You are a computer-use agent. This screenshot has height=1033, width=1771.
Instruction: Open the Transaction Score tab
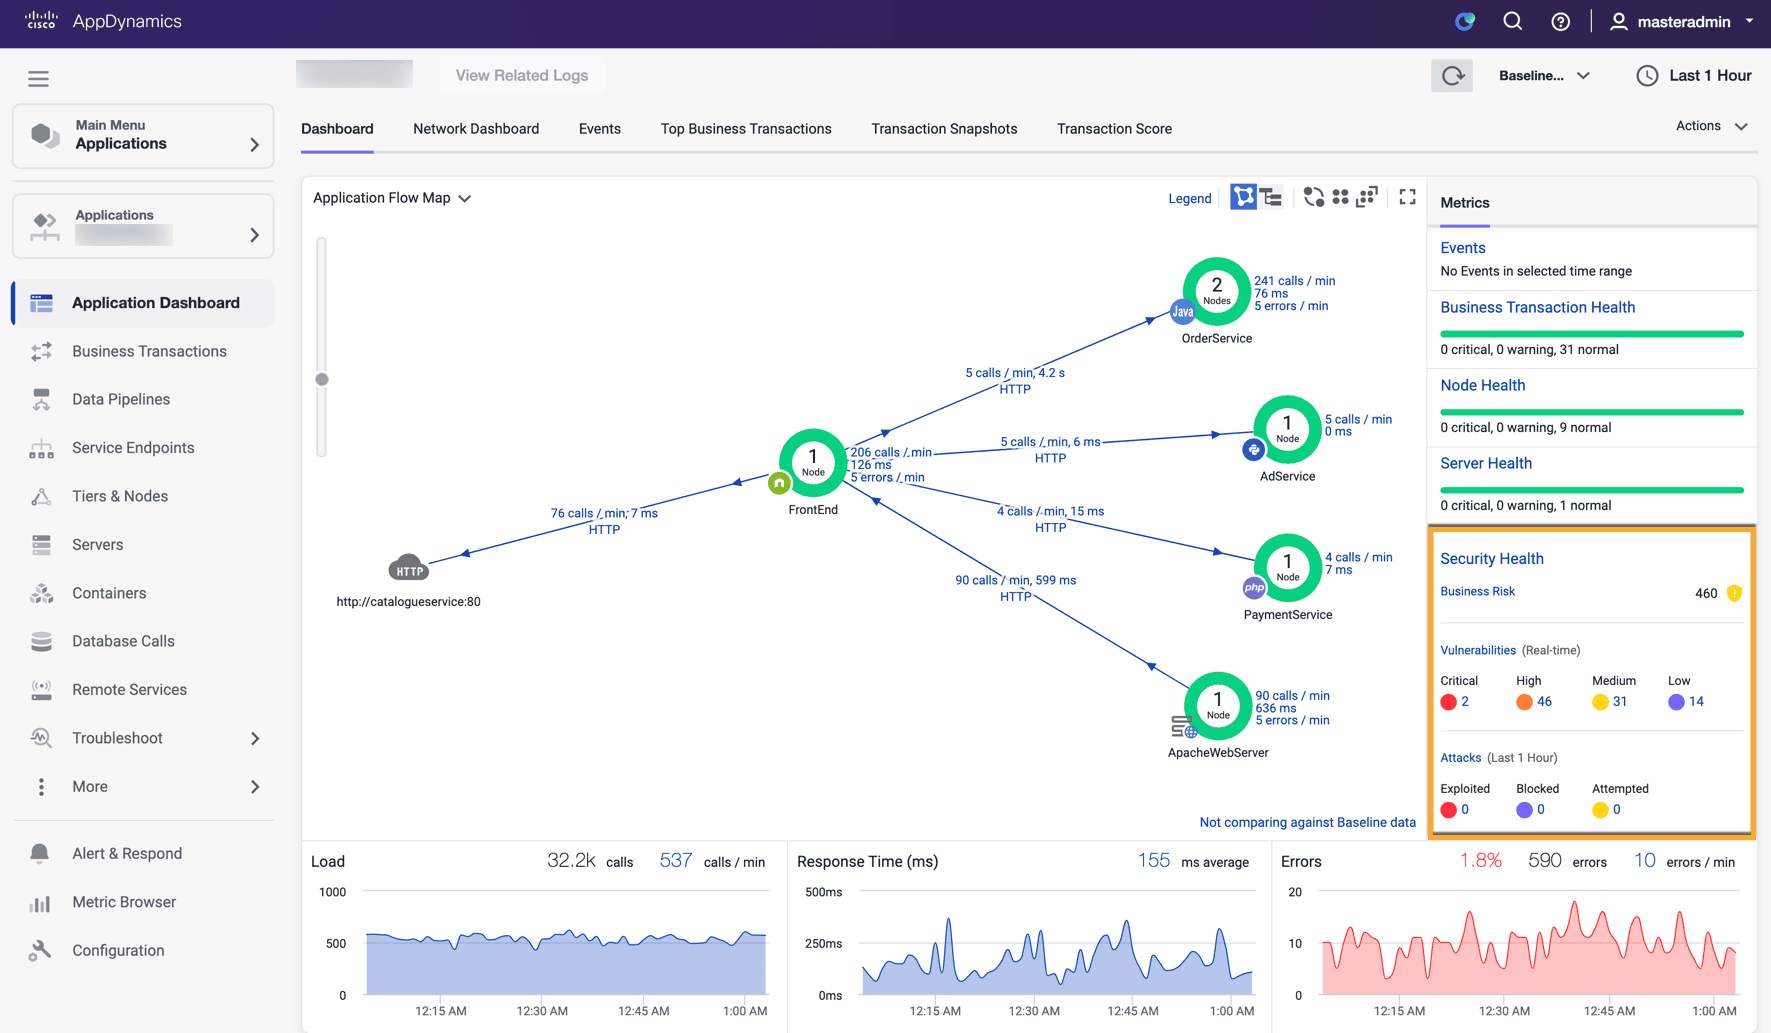[x=1114, y=128]
